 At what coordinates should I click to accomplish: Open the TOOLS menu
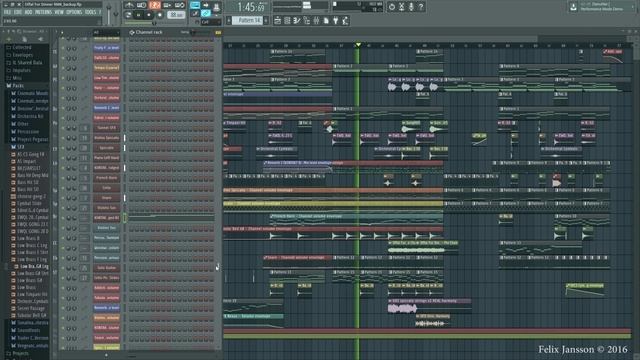tap(91, 13)
